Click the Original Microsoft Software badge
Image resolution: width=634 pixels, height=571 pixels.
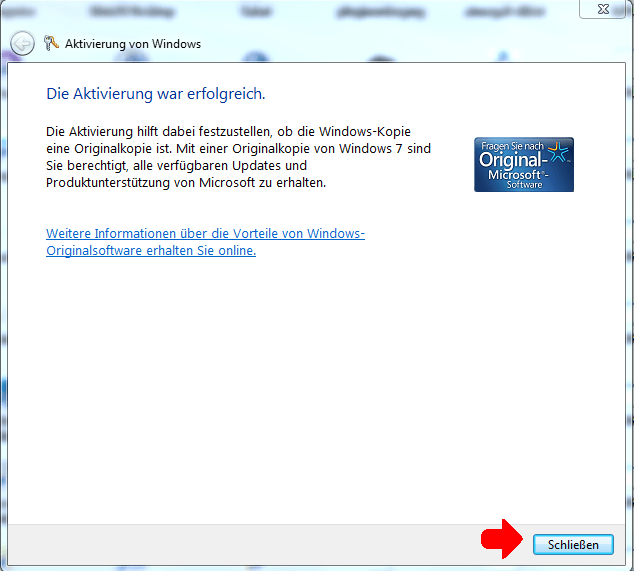(523, 165)
